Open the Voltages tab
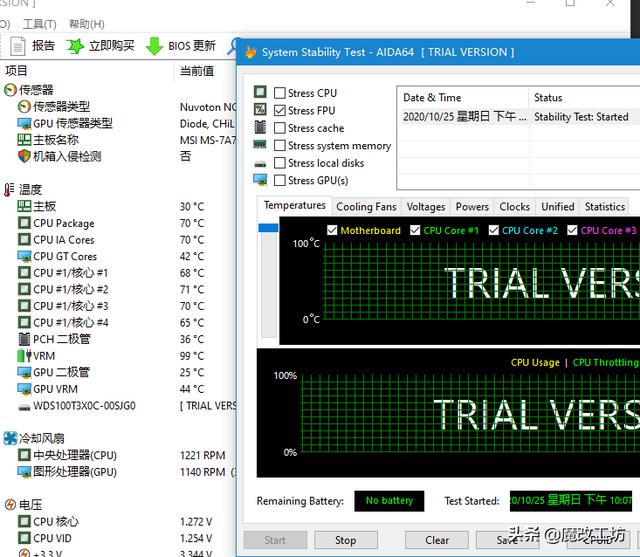 point(426,207)
